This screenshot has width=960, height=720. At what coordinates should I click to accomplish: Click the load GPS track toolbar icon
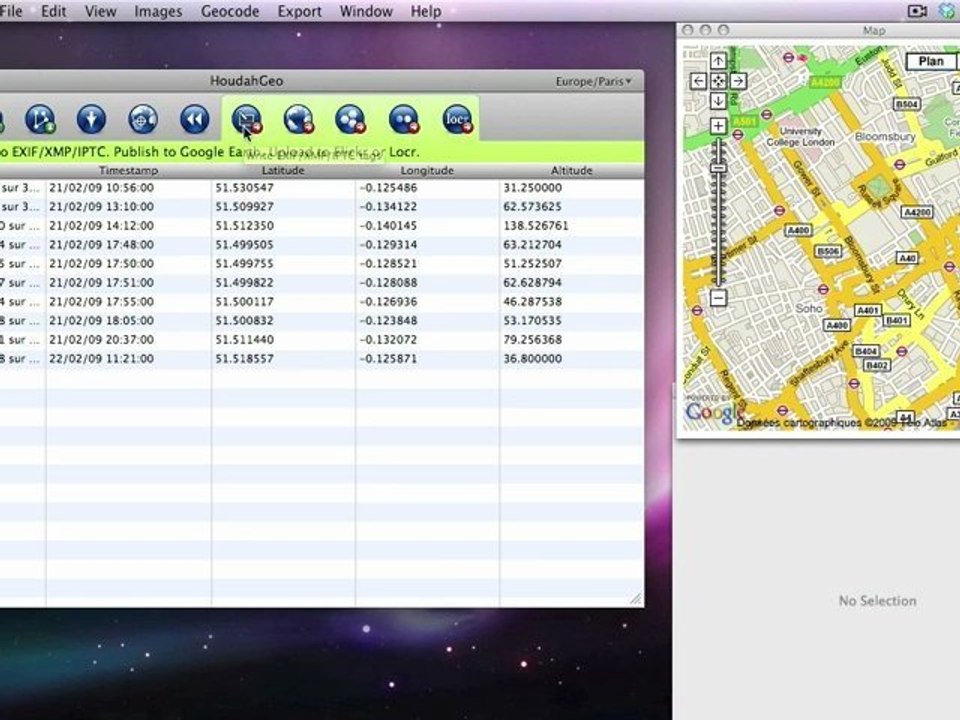40,119
